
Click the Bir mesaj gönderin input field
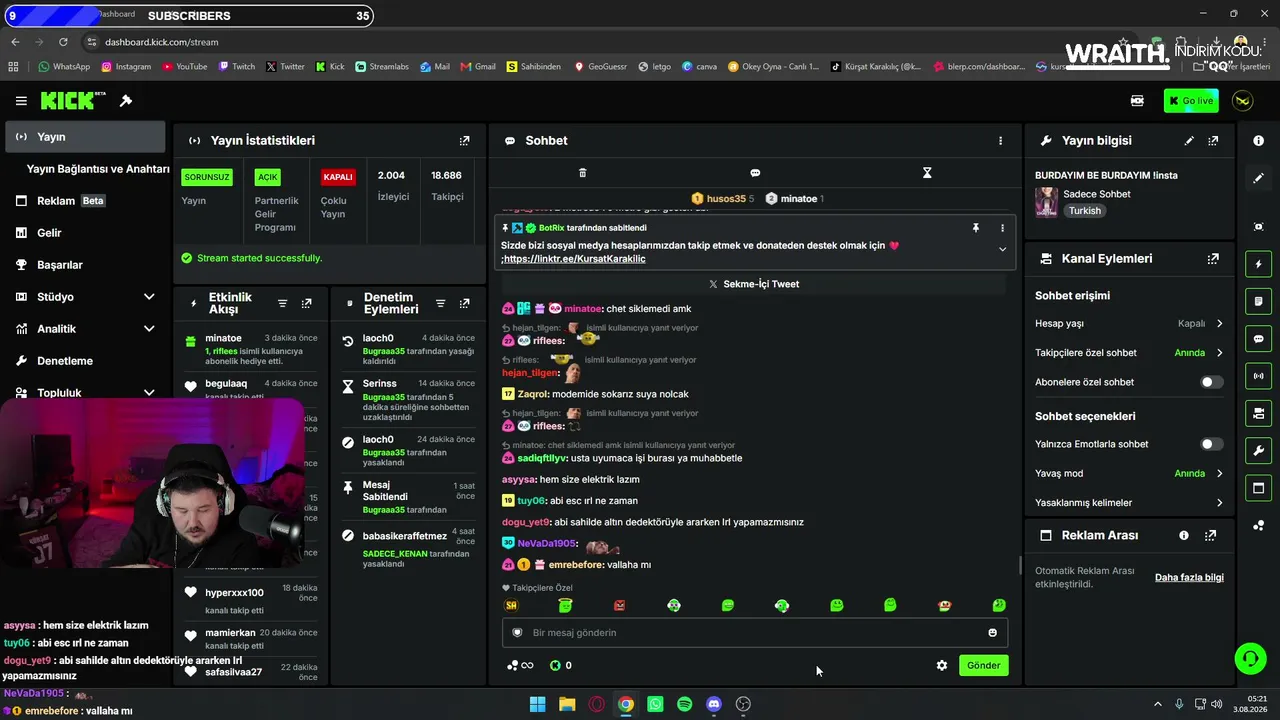tap(755, 632)
